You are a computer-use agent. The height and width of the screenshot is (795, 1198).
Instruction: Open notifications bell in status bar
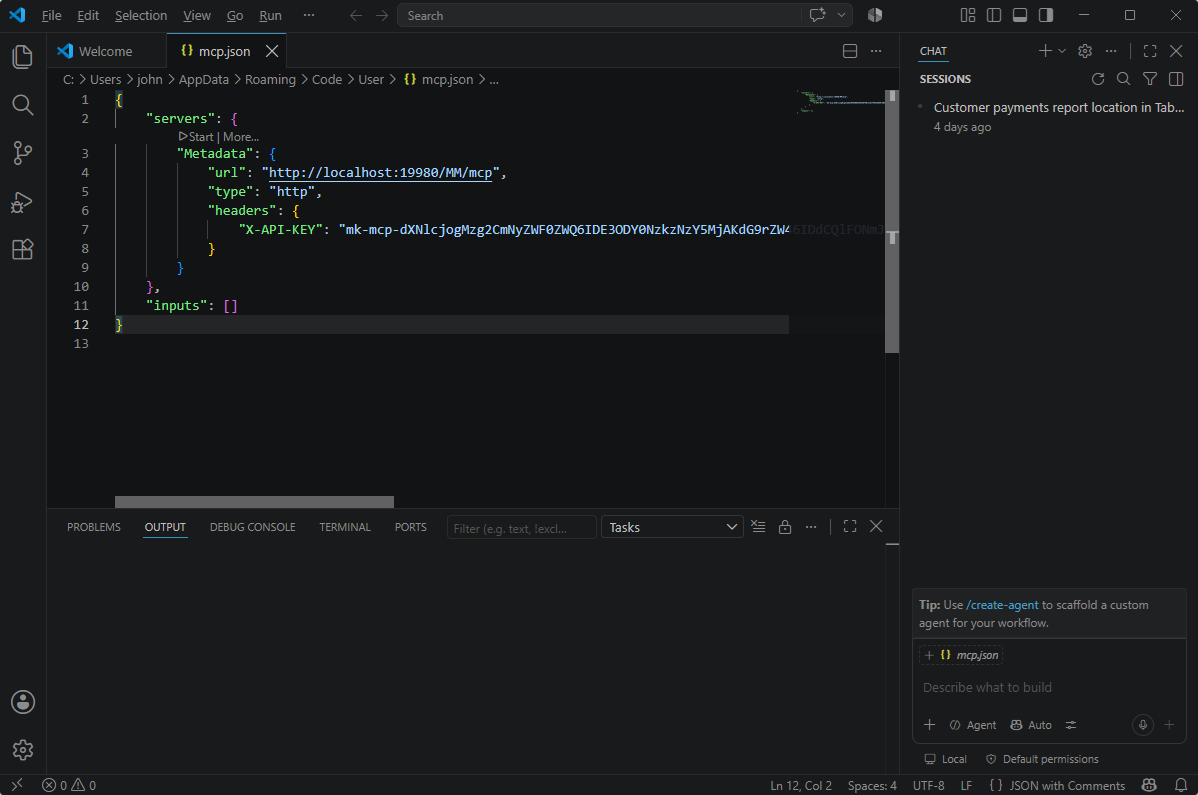(1180, 785)
